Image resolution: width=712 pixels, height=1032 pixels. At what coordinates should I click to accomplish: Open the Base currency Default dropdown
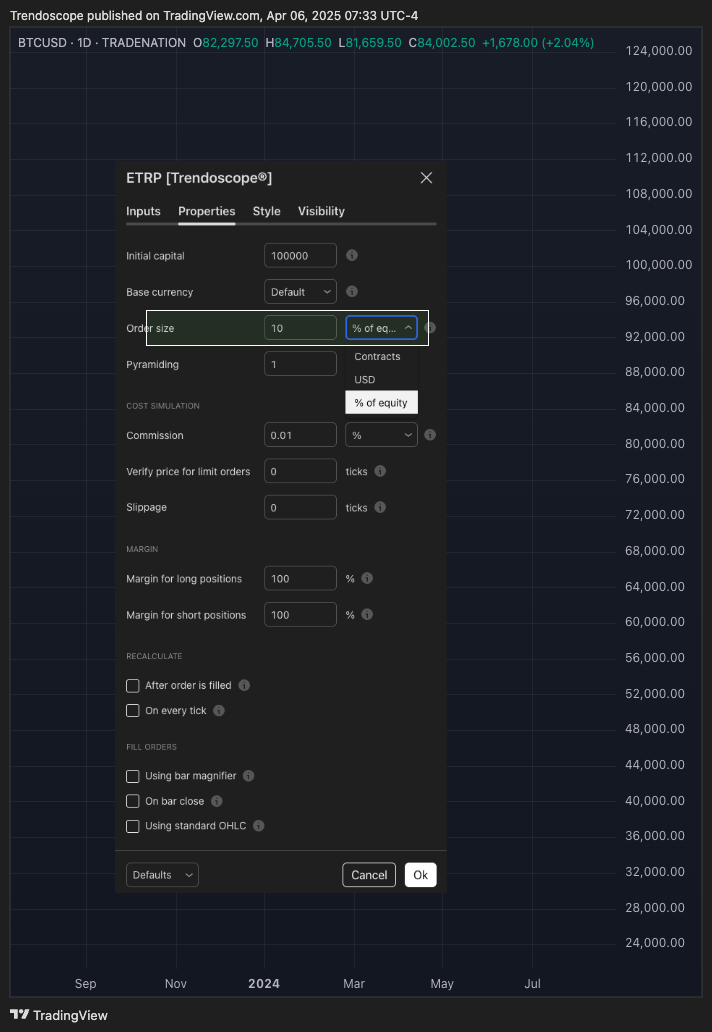click(x=301, y=292)
